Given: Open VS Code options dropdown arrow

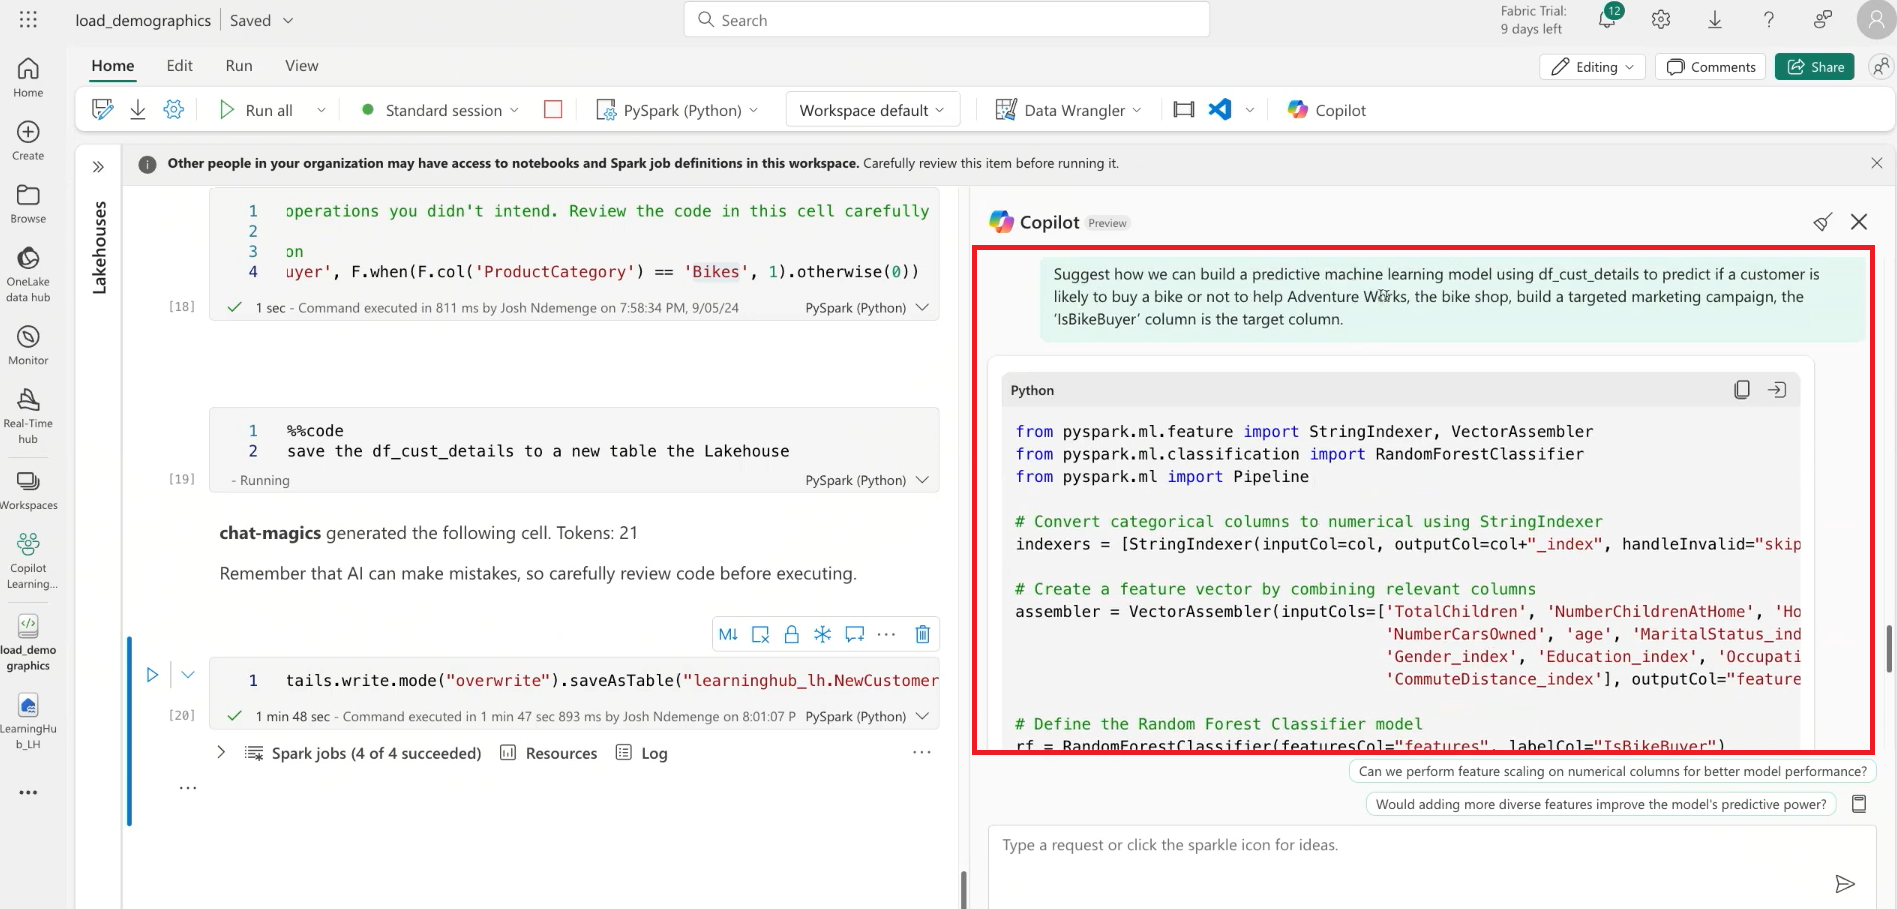Looking at the screenshot, I should tap(1249, 110).
